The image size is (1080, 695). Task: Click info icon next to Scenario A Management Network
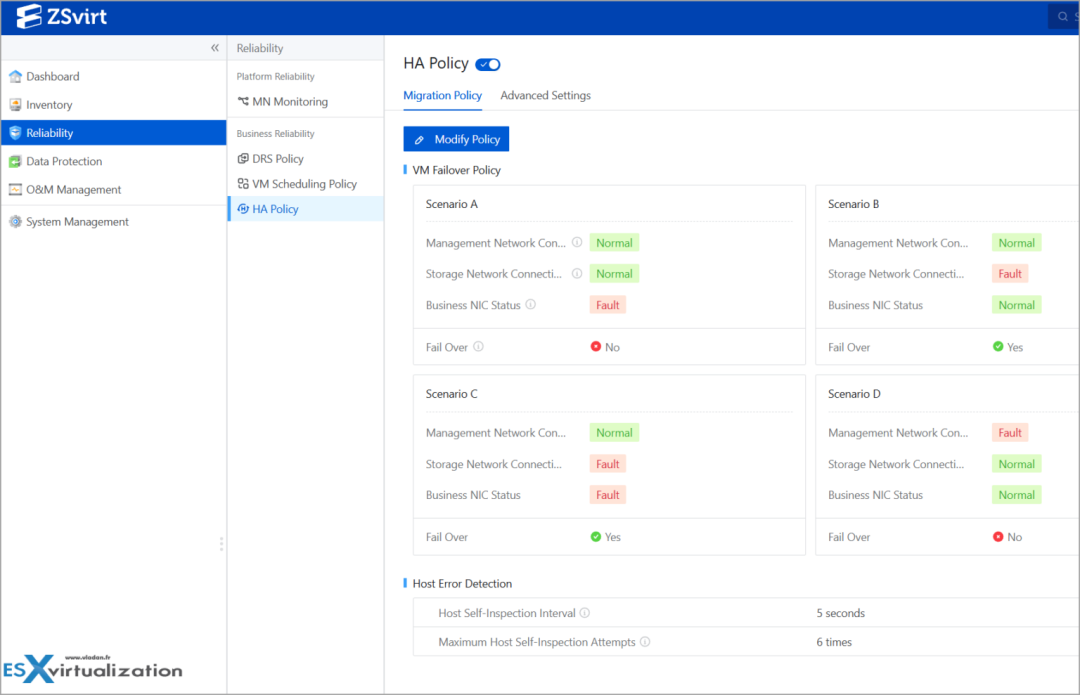[577, 242]
